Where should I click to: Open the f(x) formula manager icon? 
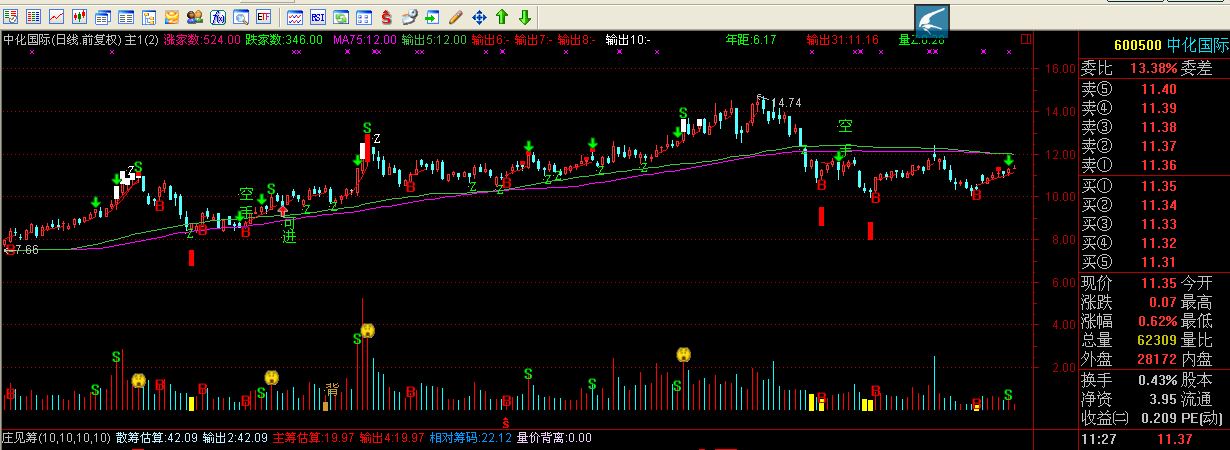click(x=218, y=17)
